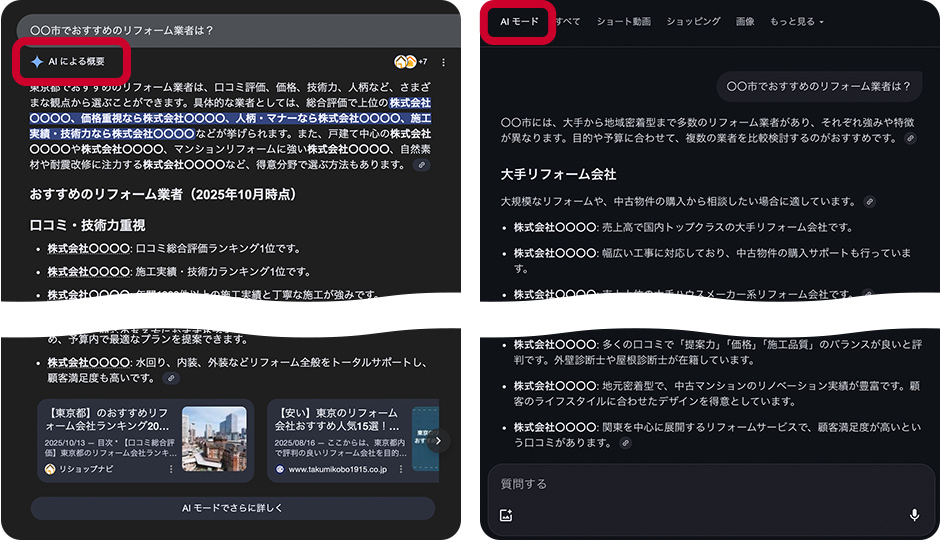Viewport: 940px width, 540px height.
Task: Open the three-dot menu beside the +7 sources
Action: (x=443, y=62)
